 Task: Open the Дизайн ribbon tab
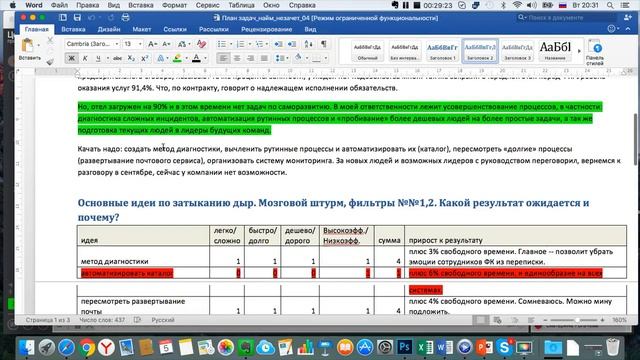109,29
